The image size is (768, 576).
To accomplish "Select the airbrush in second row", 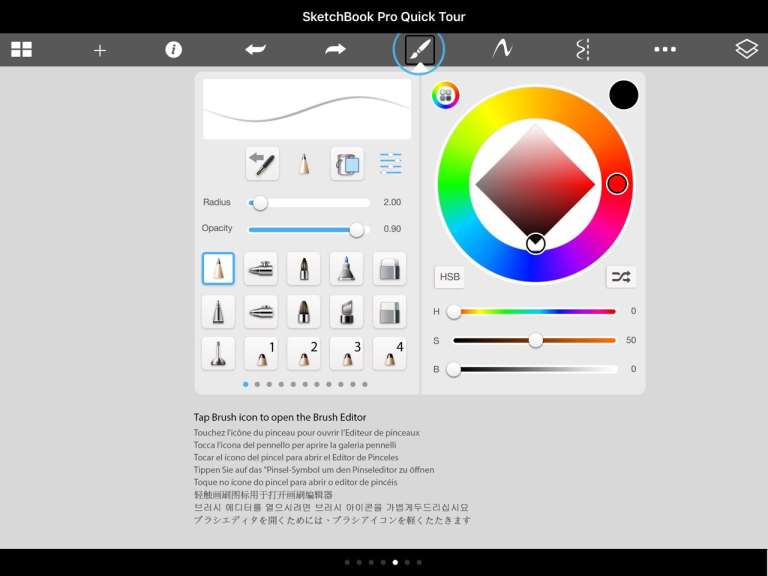I will click(x=261, y=312).
